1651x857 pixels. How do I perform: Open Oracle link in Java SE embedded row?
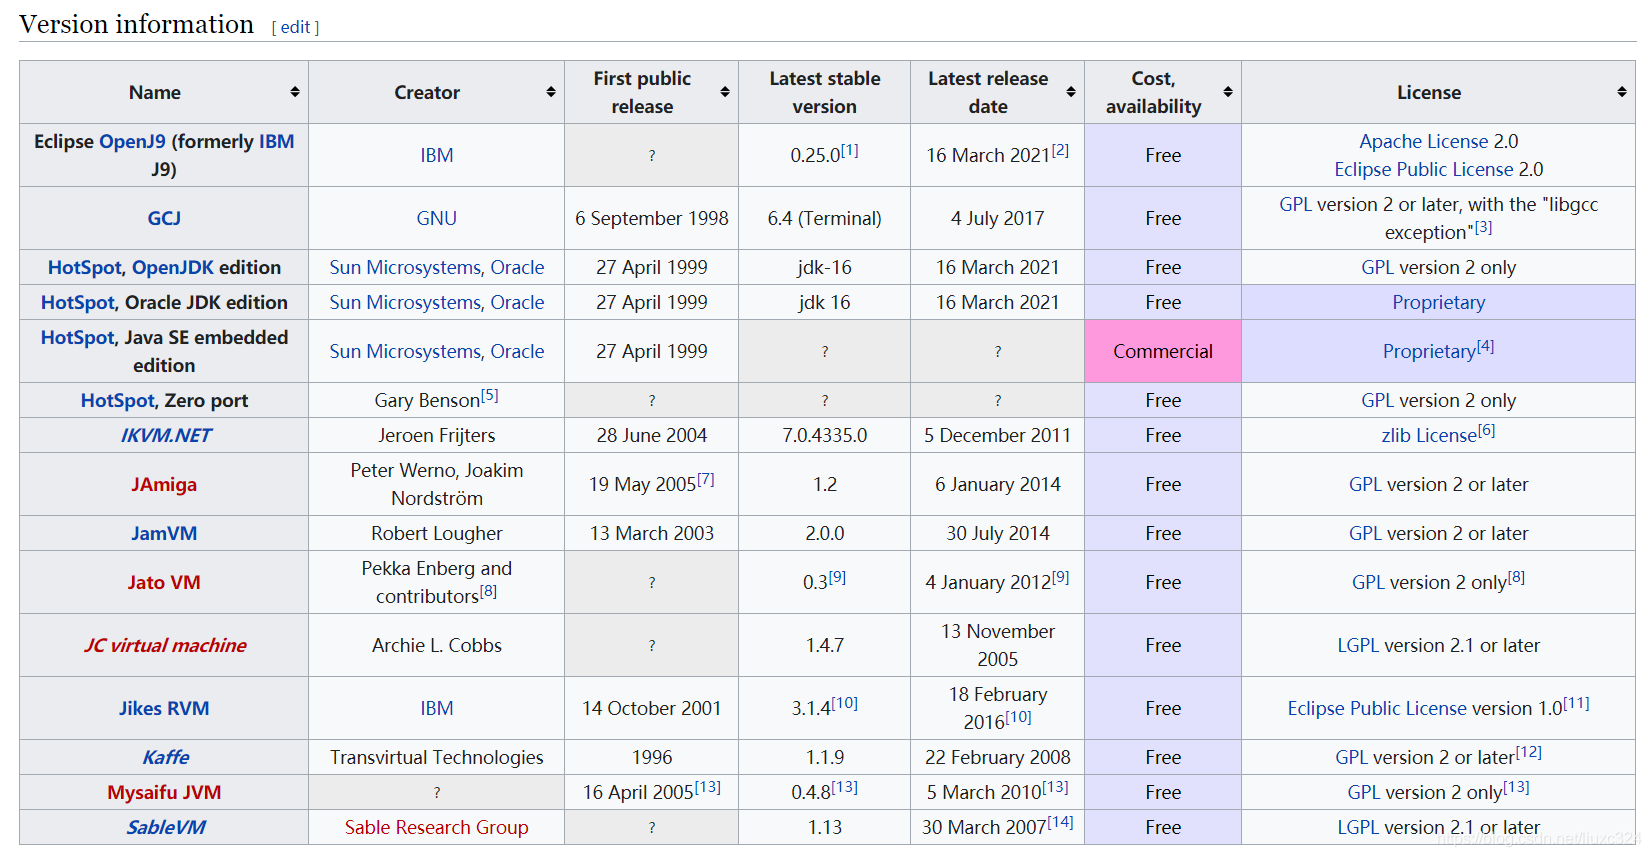(517, 351)
